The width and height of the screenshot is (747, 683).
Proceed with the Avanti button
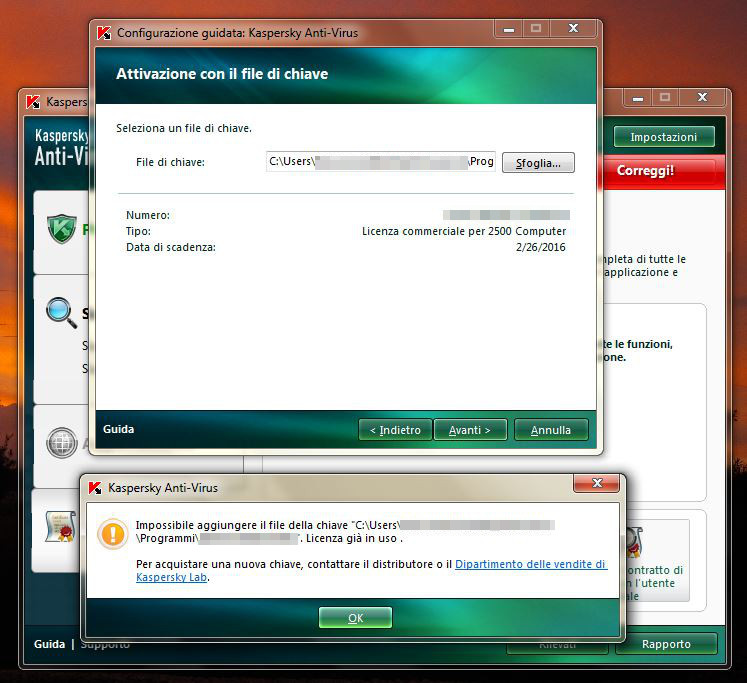click(470, 430)
